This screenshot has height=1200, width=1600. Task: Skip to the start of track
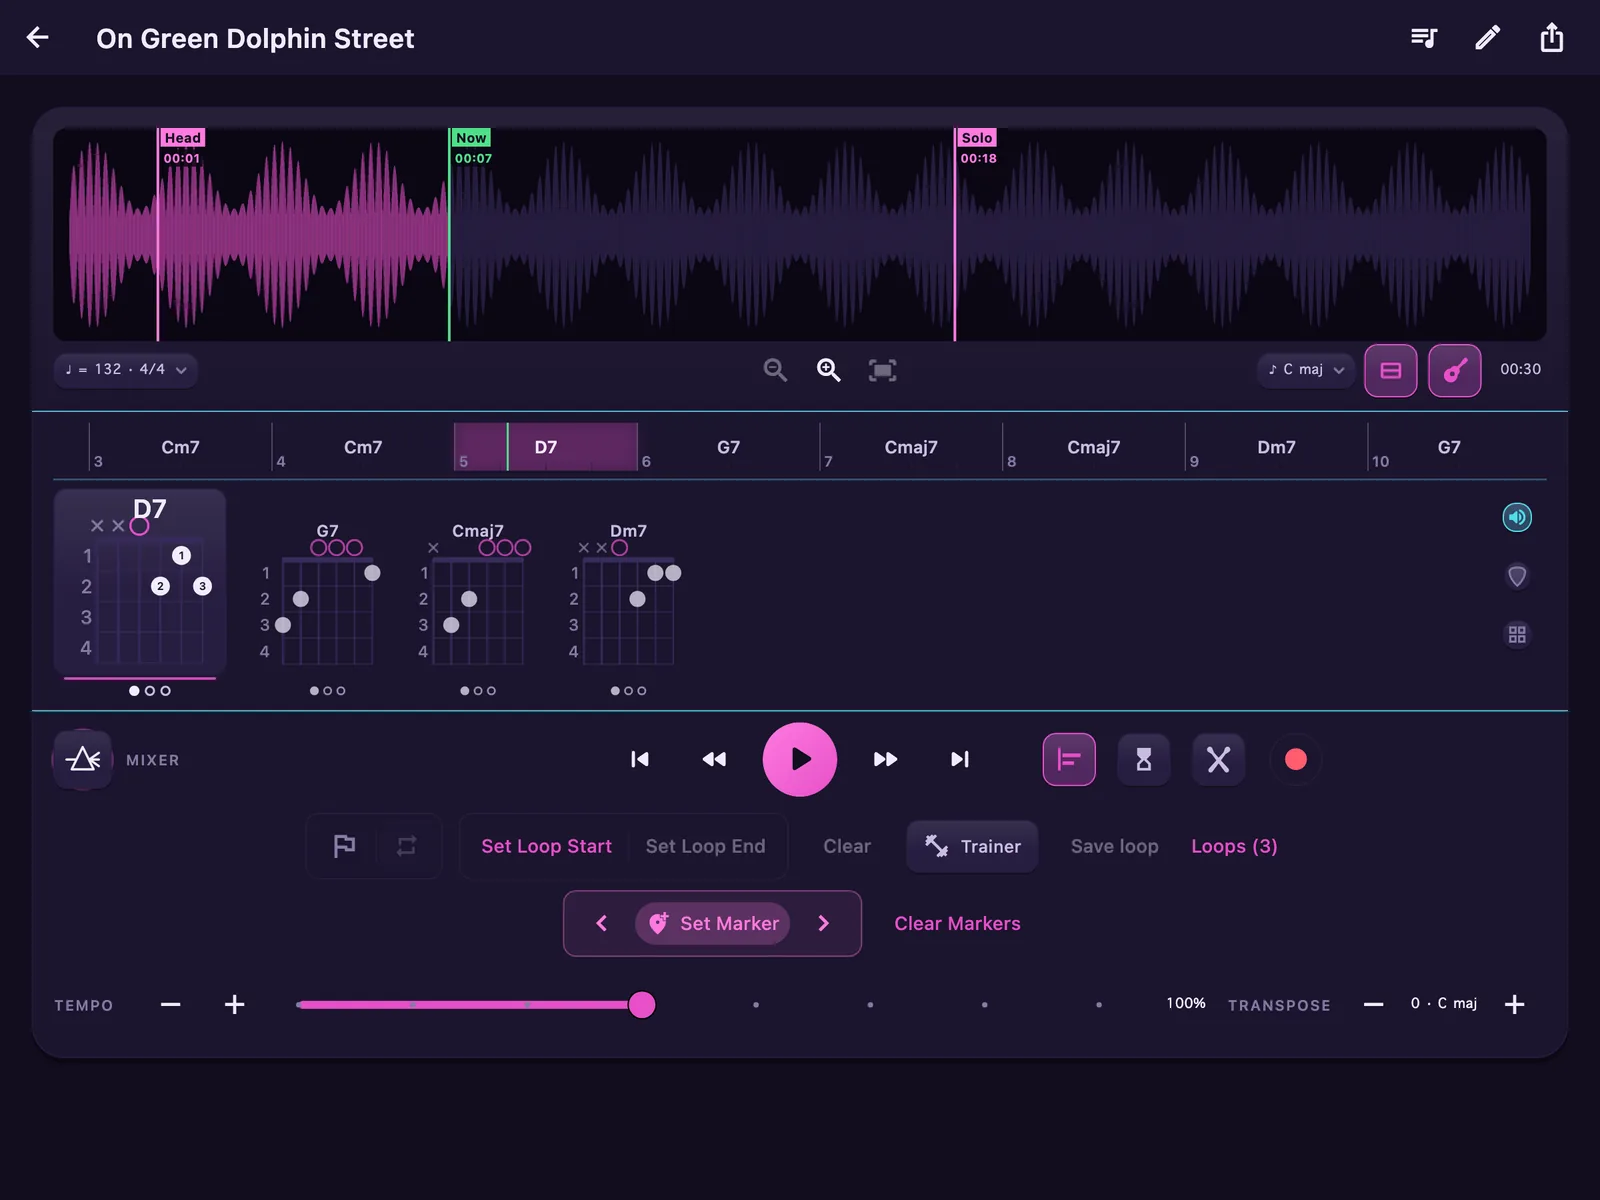640,759
